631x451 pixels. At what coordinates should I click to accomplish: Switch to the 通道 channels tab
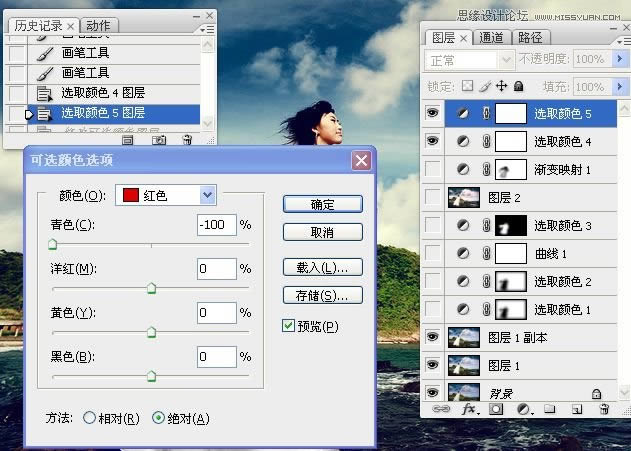[x=491, y=38]
